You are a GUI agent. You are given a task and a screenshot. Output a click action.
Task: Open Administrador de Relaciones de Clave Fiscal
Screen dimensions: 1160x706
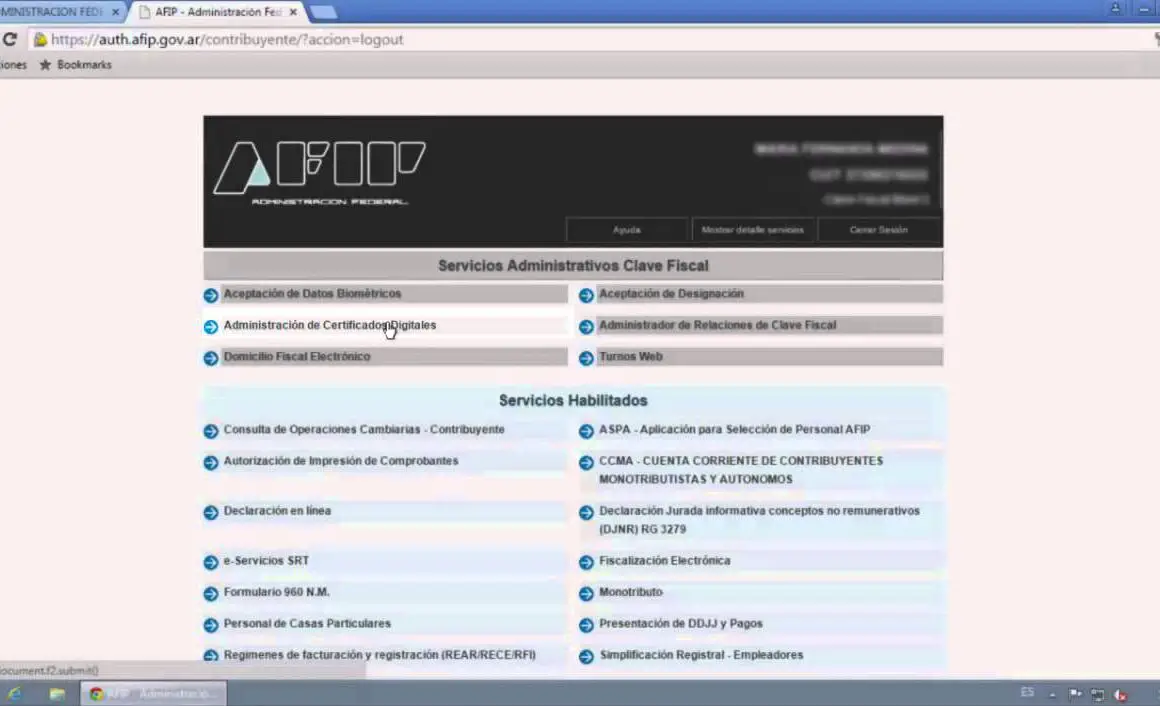point(718,325)
